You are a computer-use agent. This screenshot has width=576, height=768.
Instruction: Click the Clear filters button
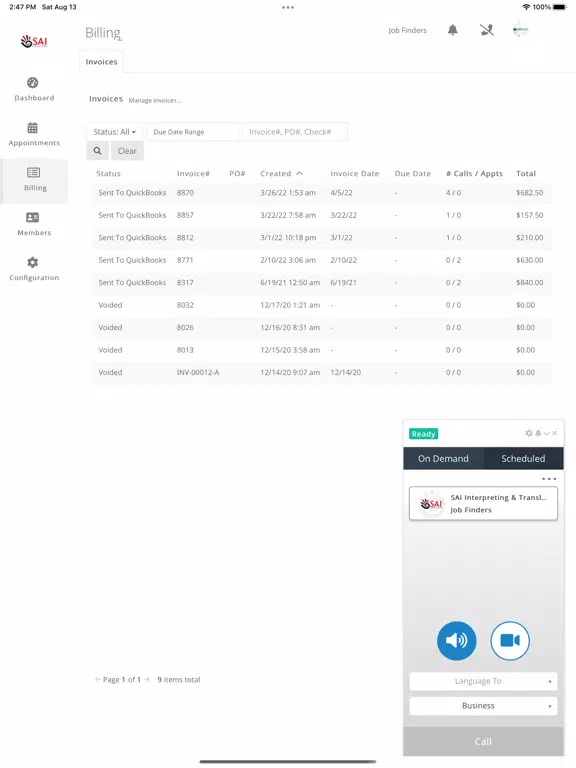coord(127,151)
